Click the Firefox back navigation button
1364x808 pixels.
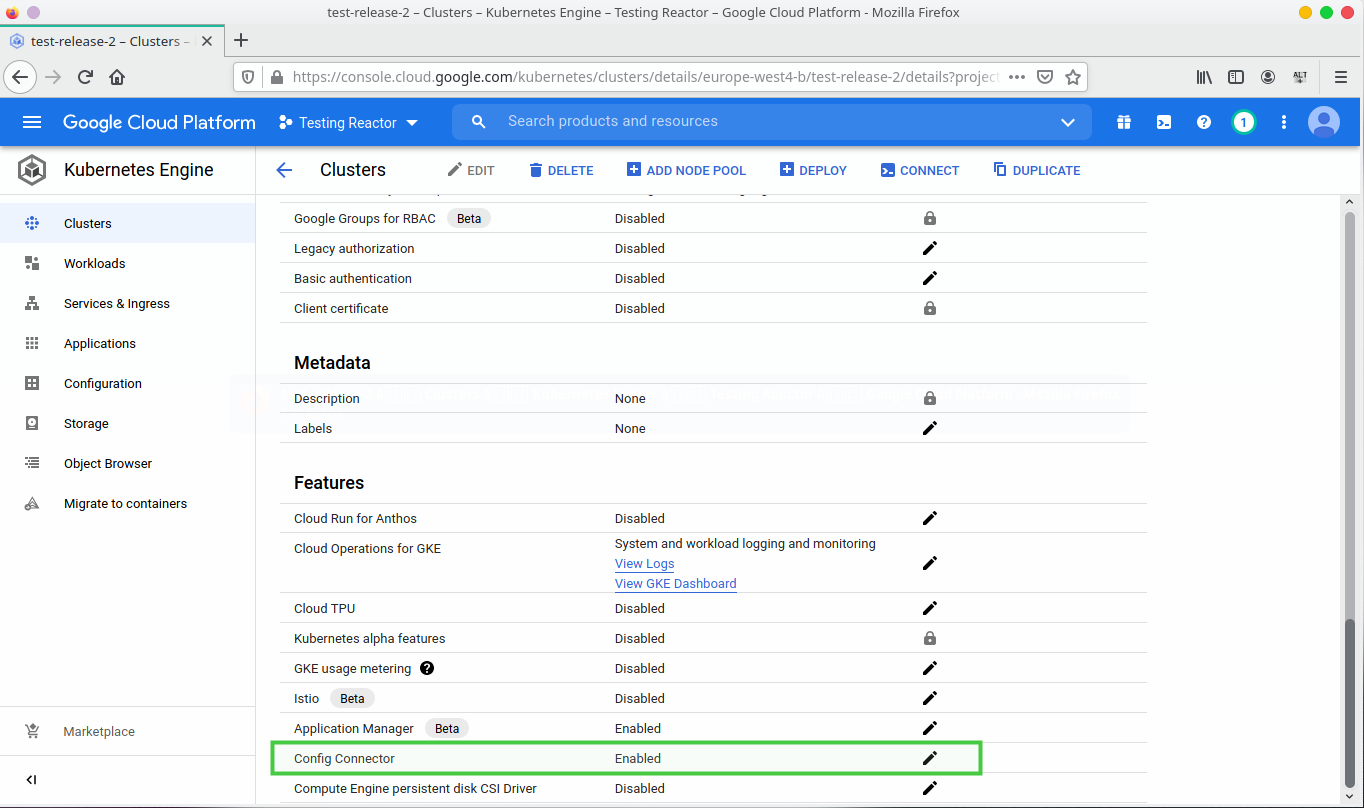coord(21,77)
